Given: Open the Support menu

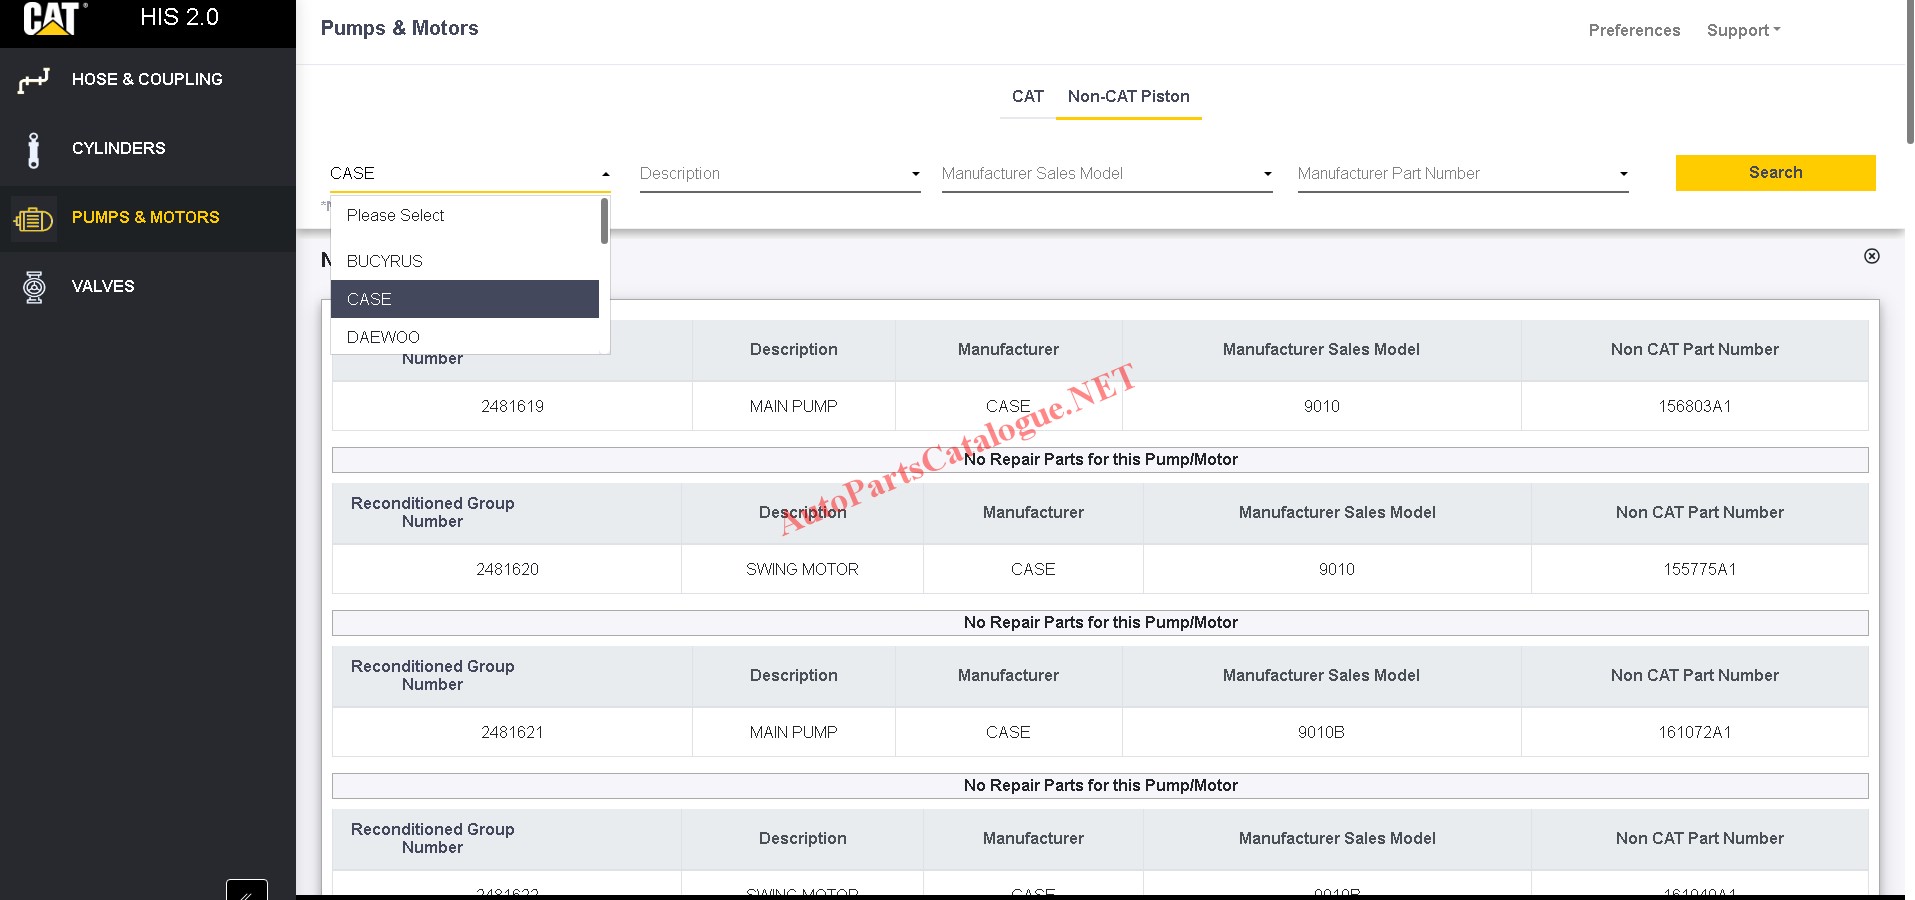Looking at the screenshot, I should click(1742, 31).
